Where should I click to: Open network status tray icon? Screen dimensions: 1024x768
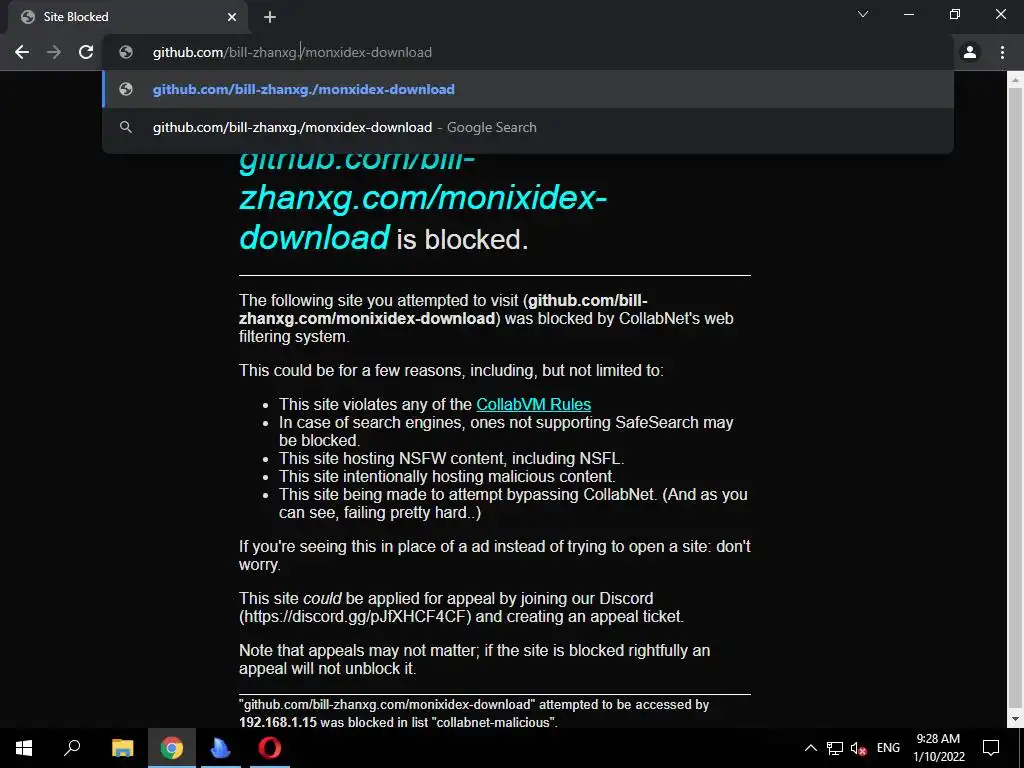tap(835, 748)
